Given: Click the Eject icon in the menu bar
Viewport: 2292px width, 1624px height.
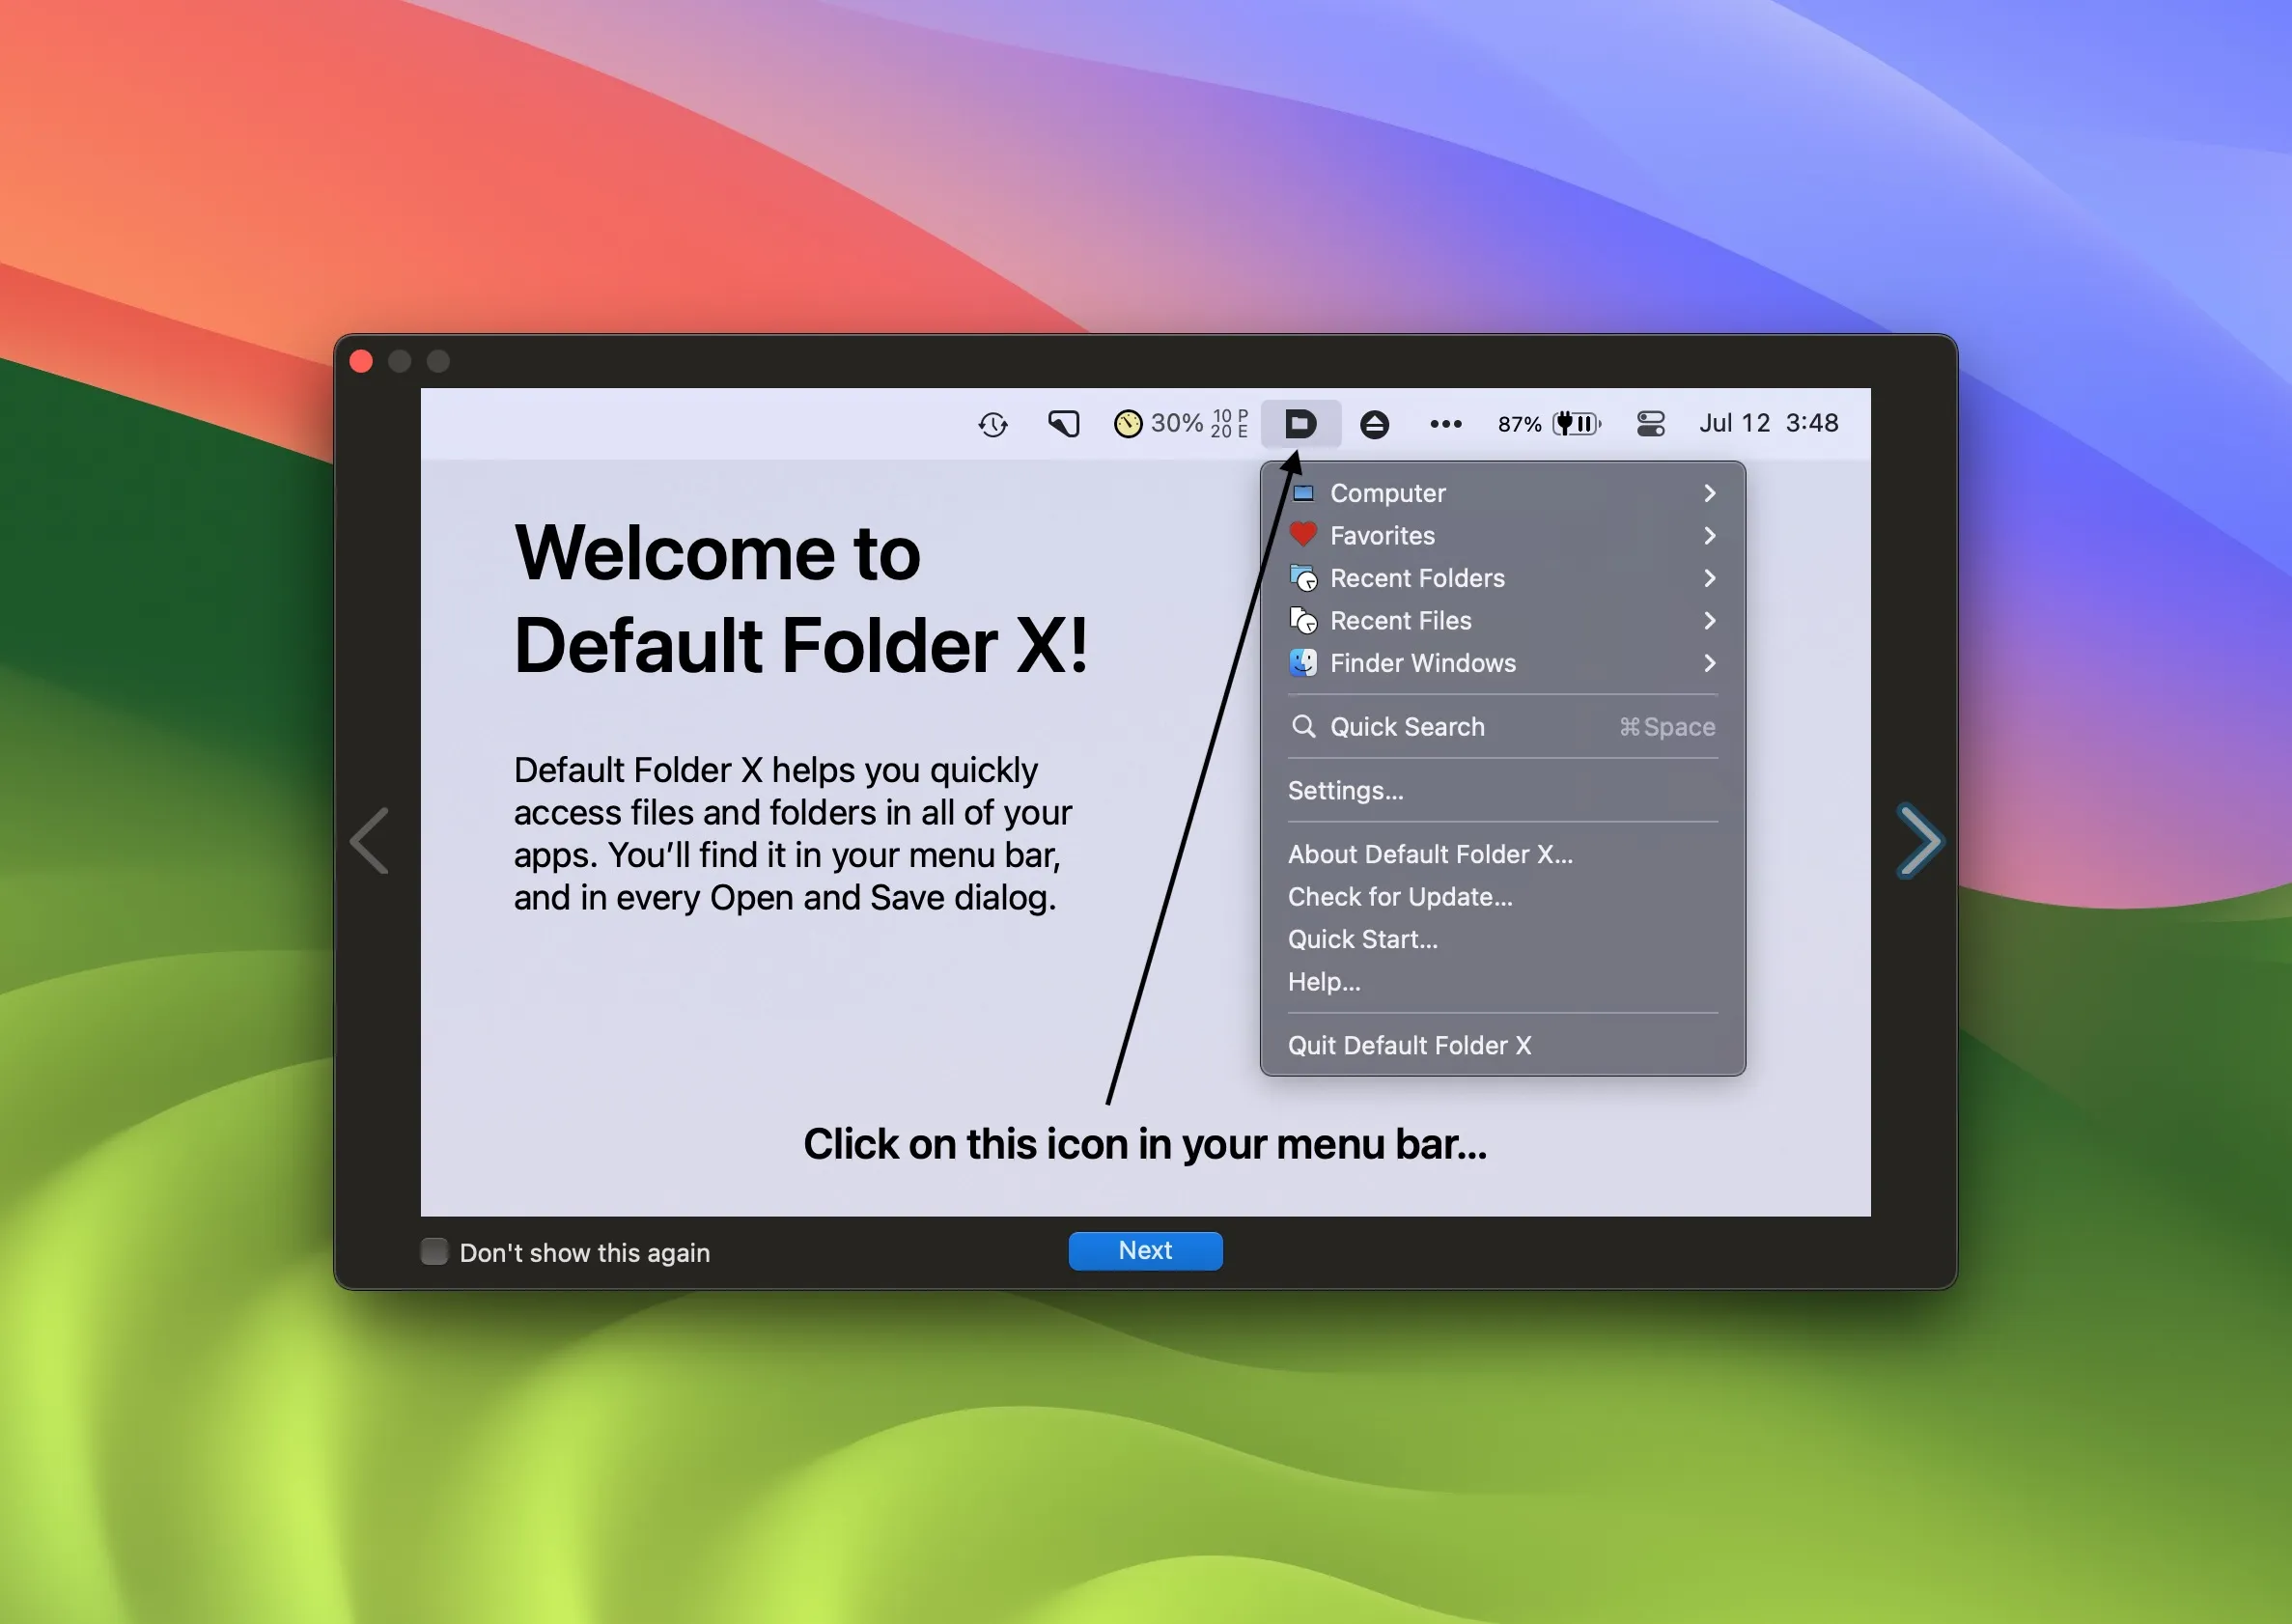Looking at the screenshot, I should click(1375, 424).
